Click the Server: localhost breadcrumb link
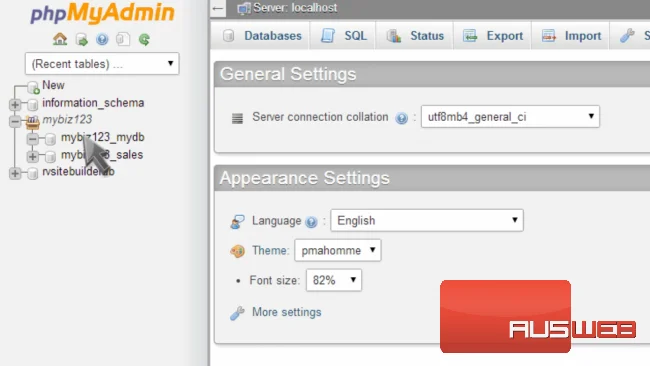This screenshot has height=366, width=650. click(295, 8)
